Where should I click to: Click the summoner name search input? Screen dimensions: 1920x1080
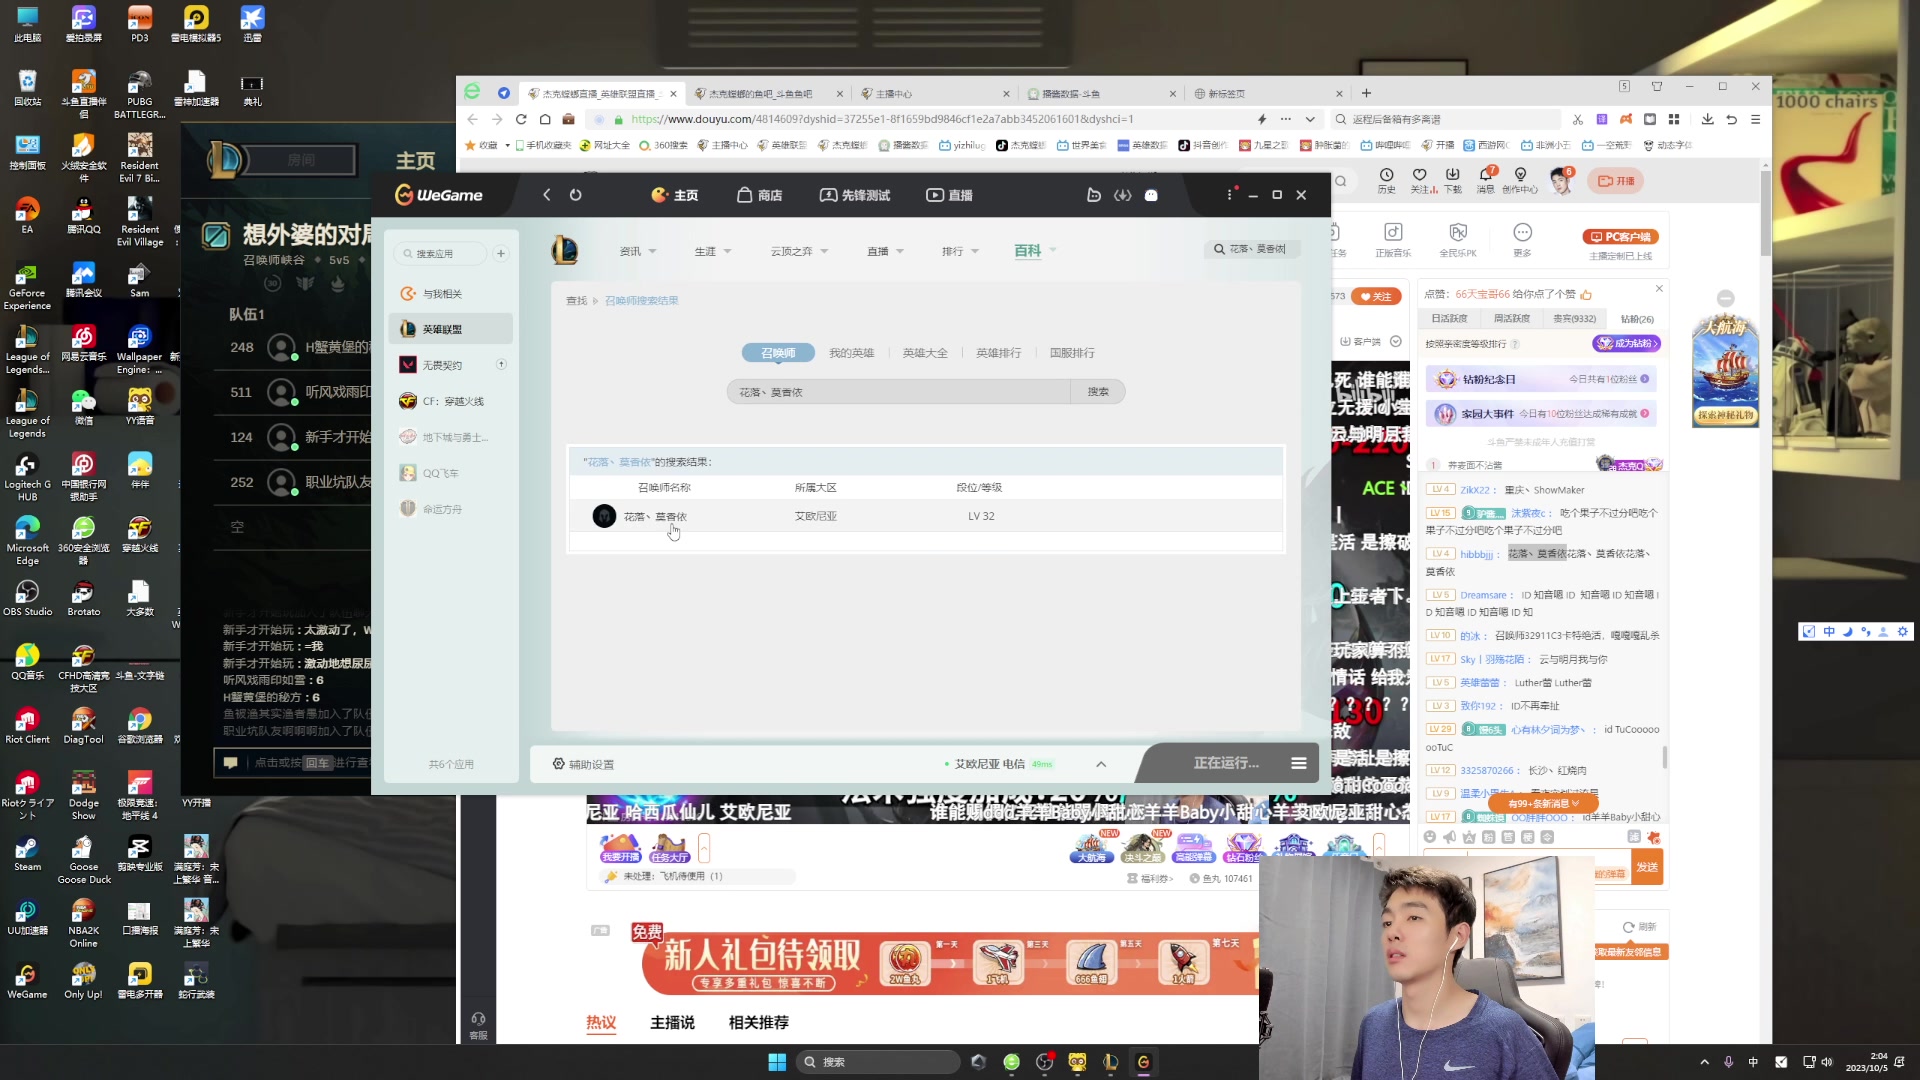tap(899, 392)
